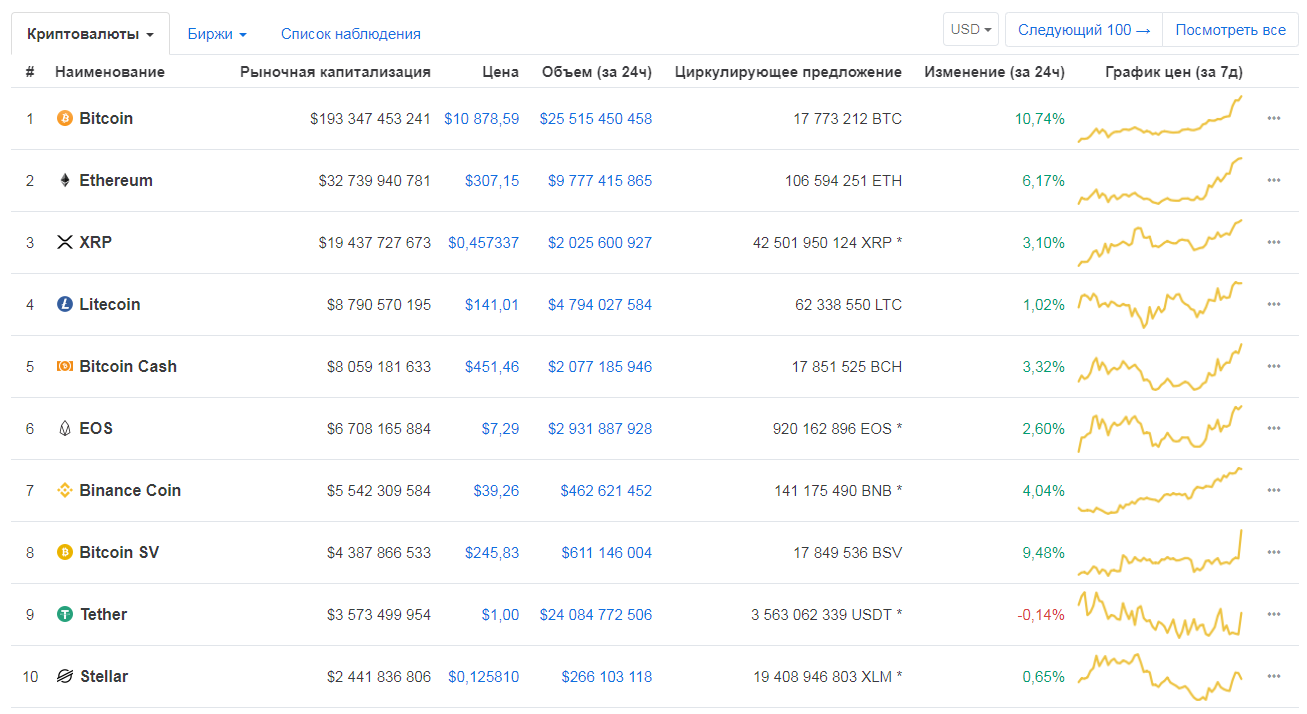Viewport: 1307px width, 714px height.
Task: Click the Следующий 100 button
Action: click(x=1084, y=30)
